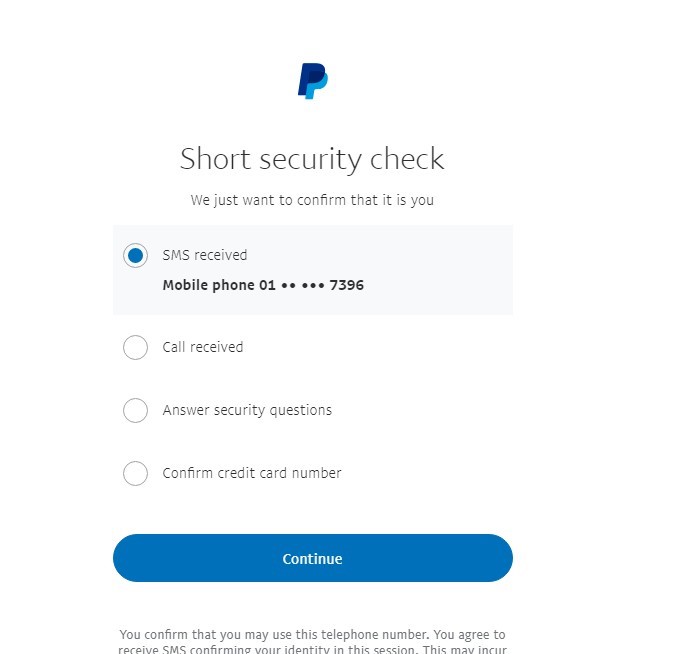687x654 pixels.
Task: Click the "receive SMS confirming your identity" disclaimer line
Action: point(312,649)
